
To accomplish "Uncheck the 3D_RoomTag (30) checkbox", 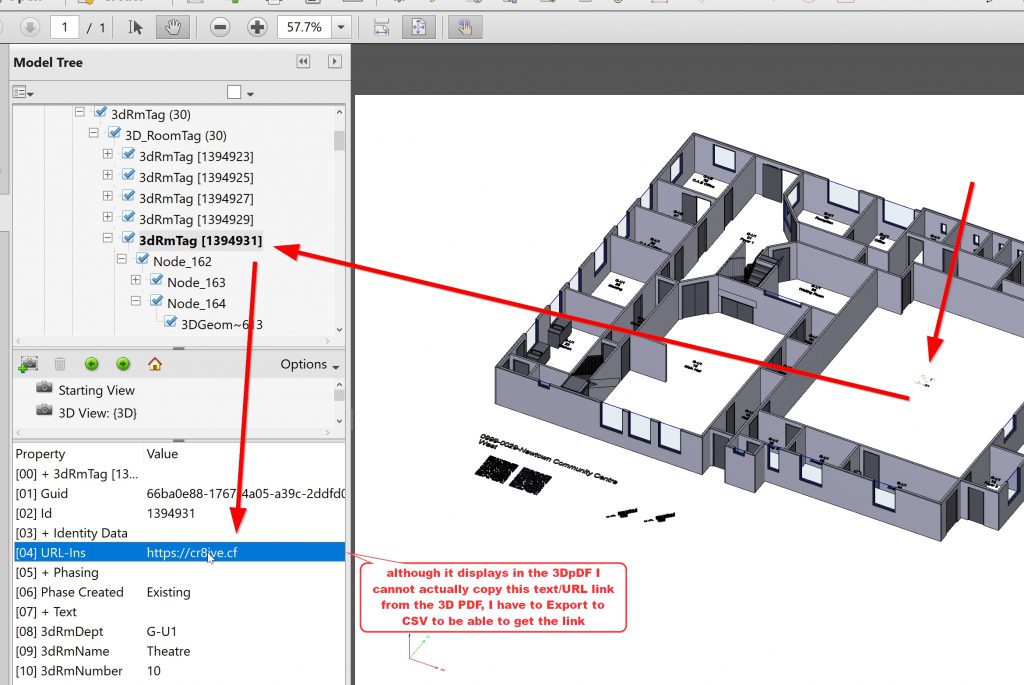I will point(114,134).
